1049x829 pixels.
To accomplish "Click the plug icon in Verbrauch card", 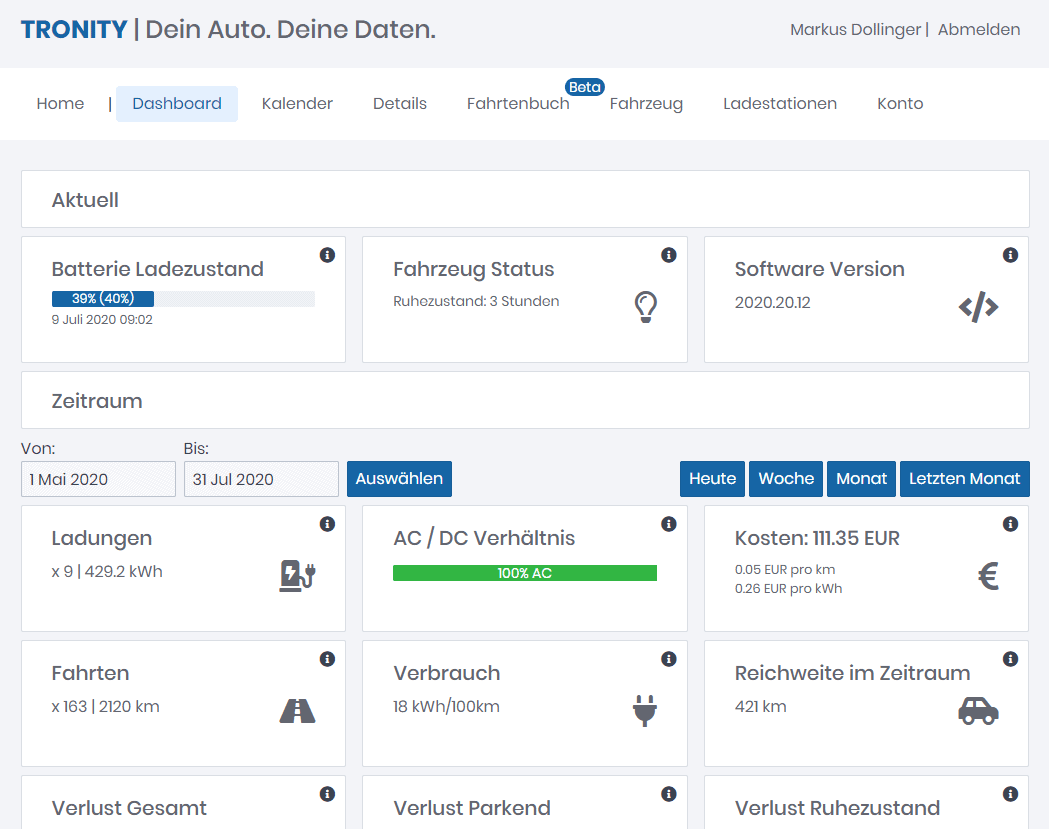I will tap(646, 711).
